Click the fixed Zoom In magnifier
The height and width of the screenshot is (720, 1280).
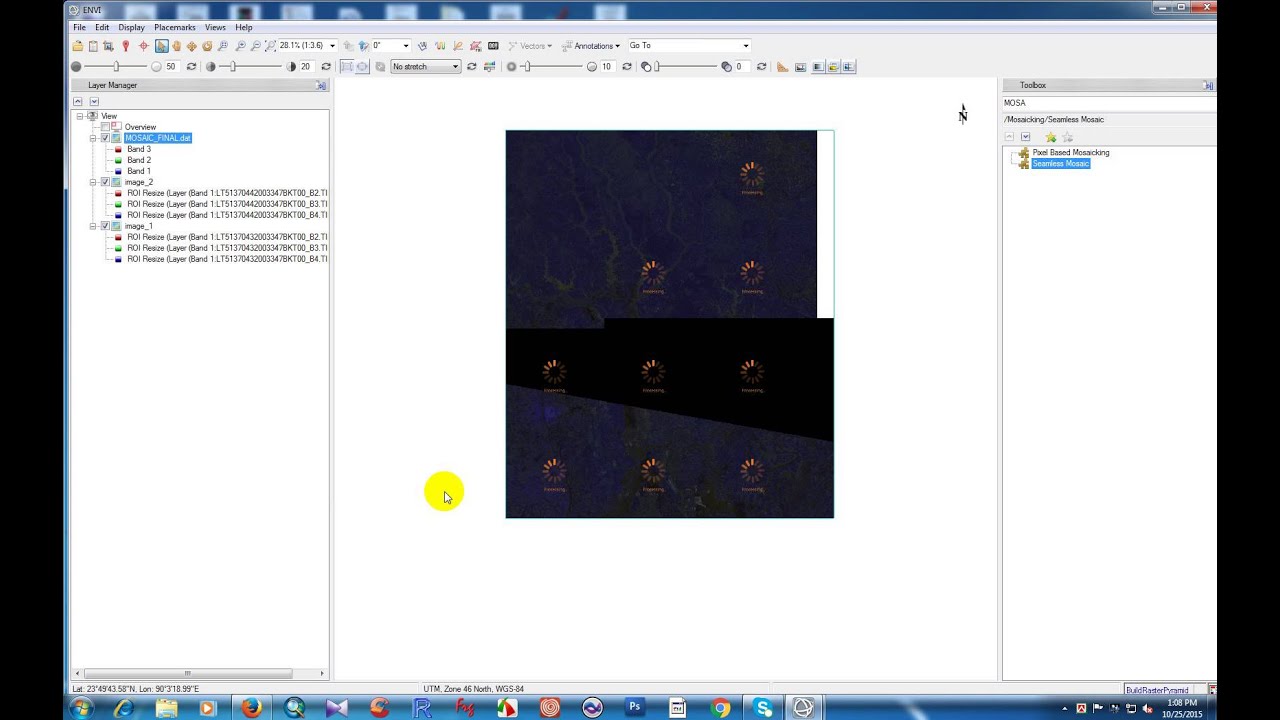point(240,46)
